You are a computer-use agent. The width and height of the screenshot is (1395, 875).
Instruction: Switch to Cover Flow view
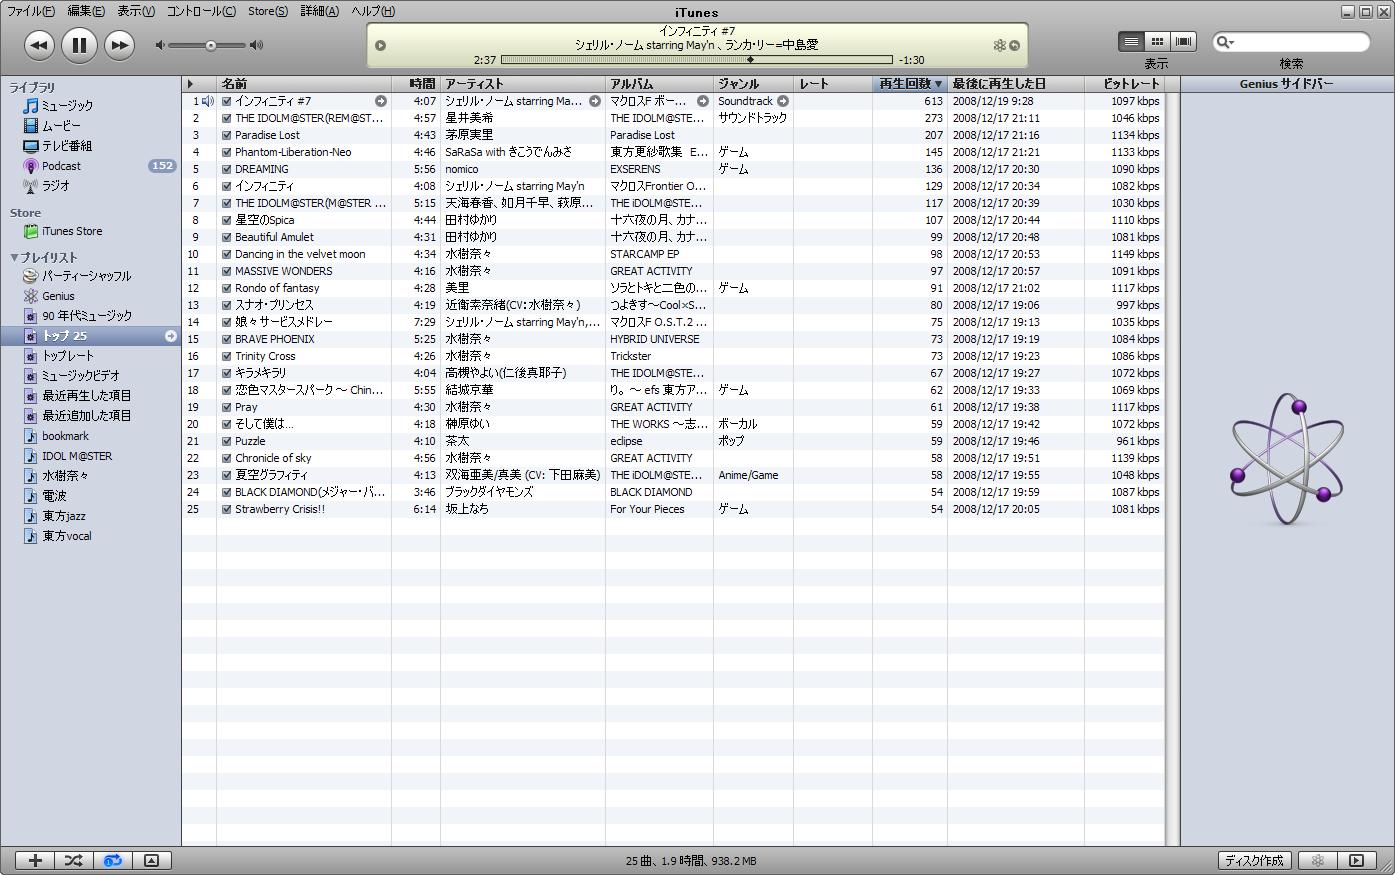pyautogui.click(x=1184, y=41)
